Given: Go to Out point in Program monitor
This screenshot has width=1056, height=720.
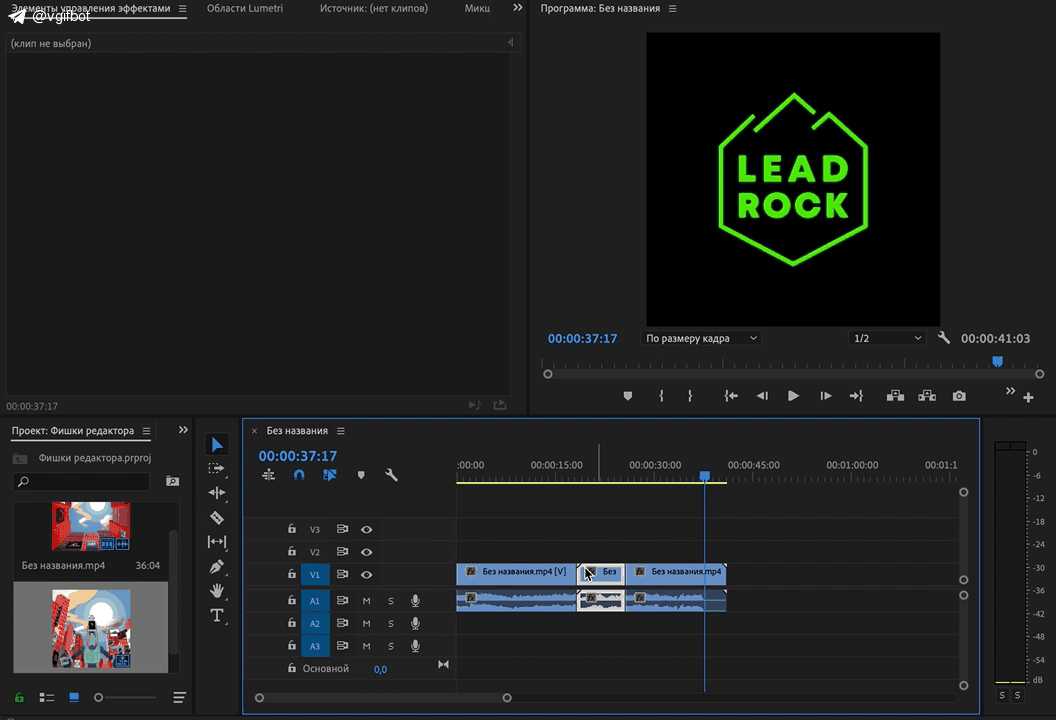Looking at the screenshot, I should pyautogui.click(x=856, y=396).
